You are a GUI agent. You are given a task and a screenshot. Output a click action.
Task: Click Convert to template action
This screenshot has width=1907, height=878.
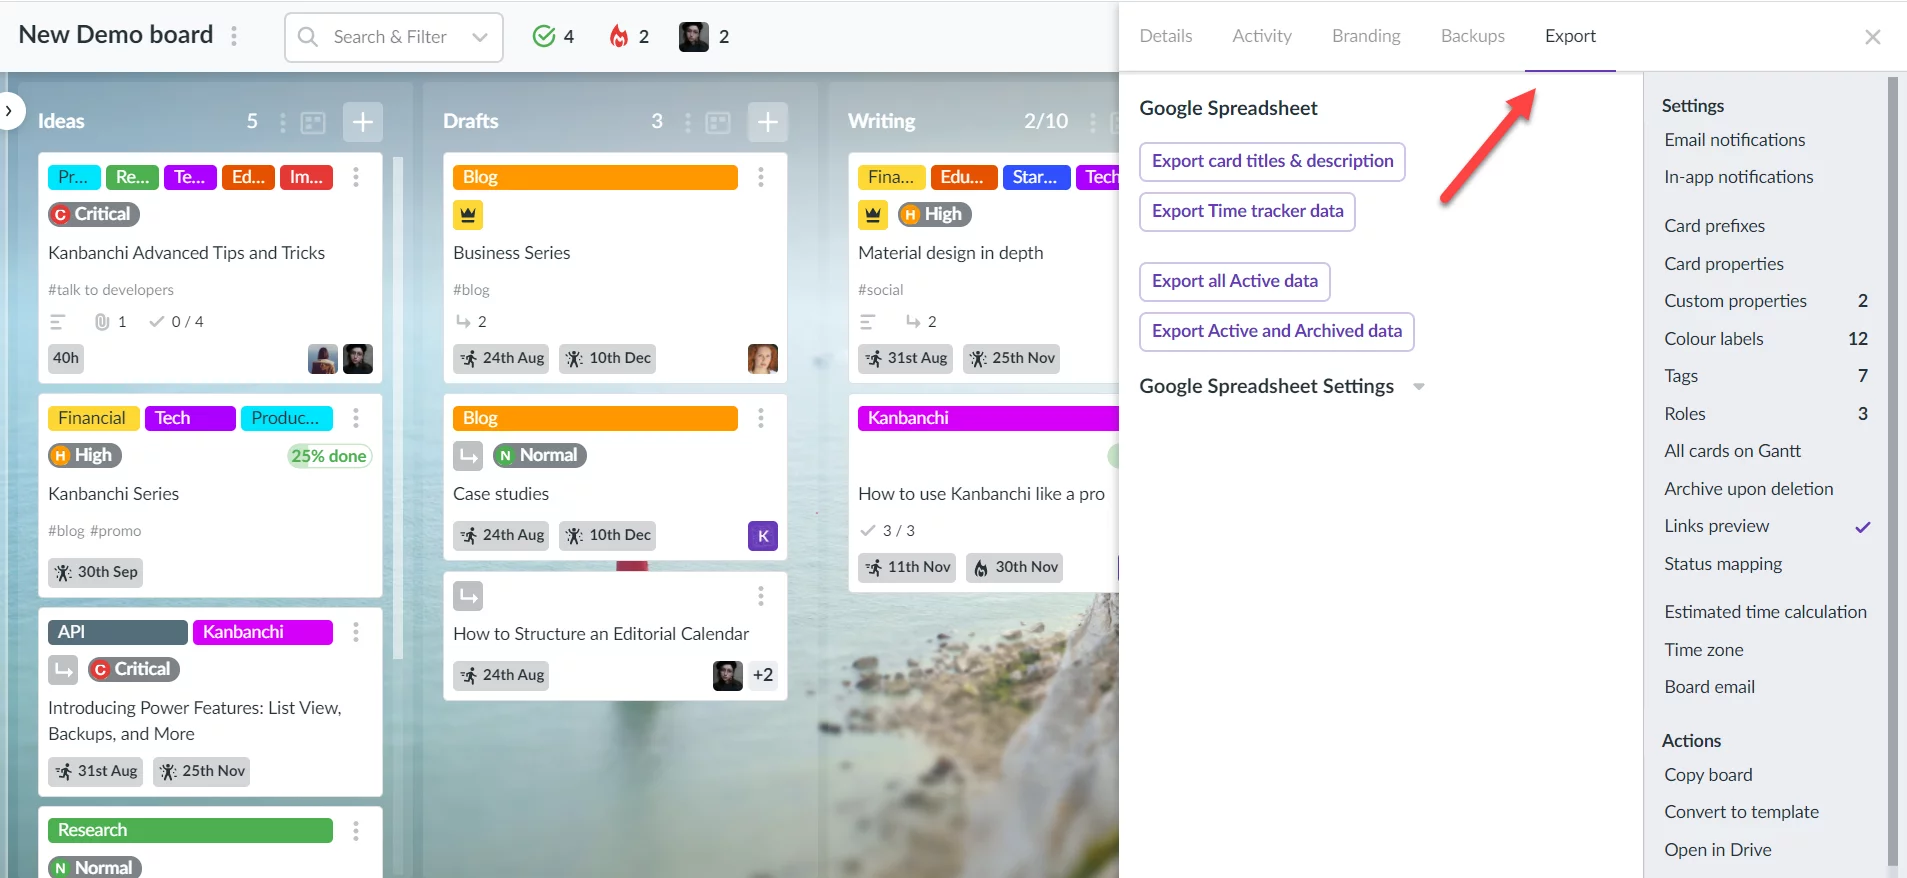point(1741,812)
